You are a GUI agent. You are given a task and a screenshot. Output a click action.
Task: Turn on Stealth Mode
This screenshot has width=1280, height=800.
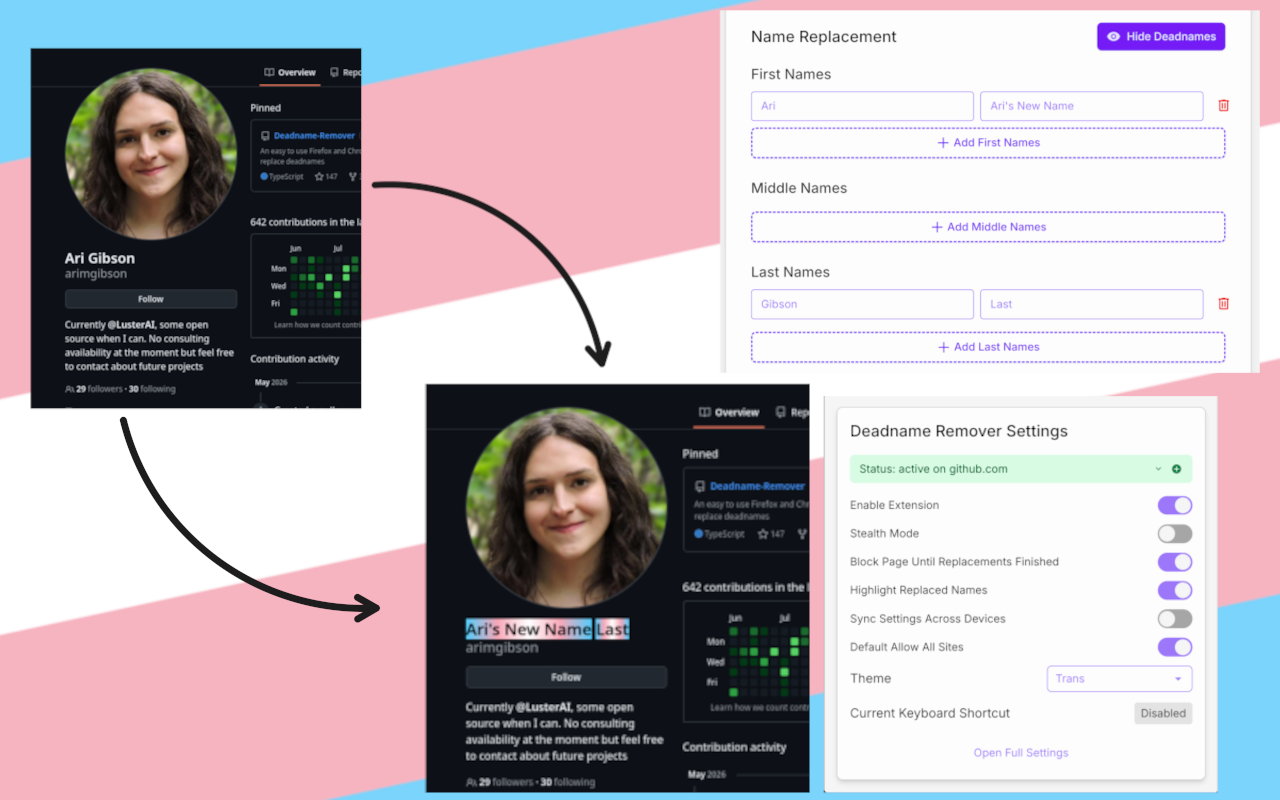point(1175,534)
